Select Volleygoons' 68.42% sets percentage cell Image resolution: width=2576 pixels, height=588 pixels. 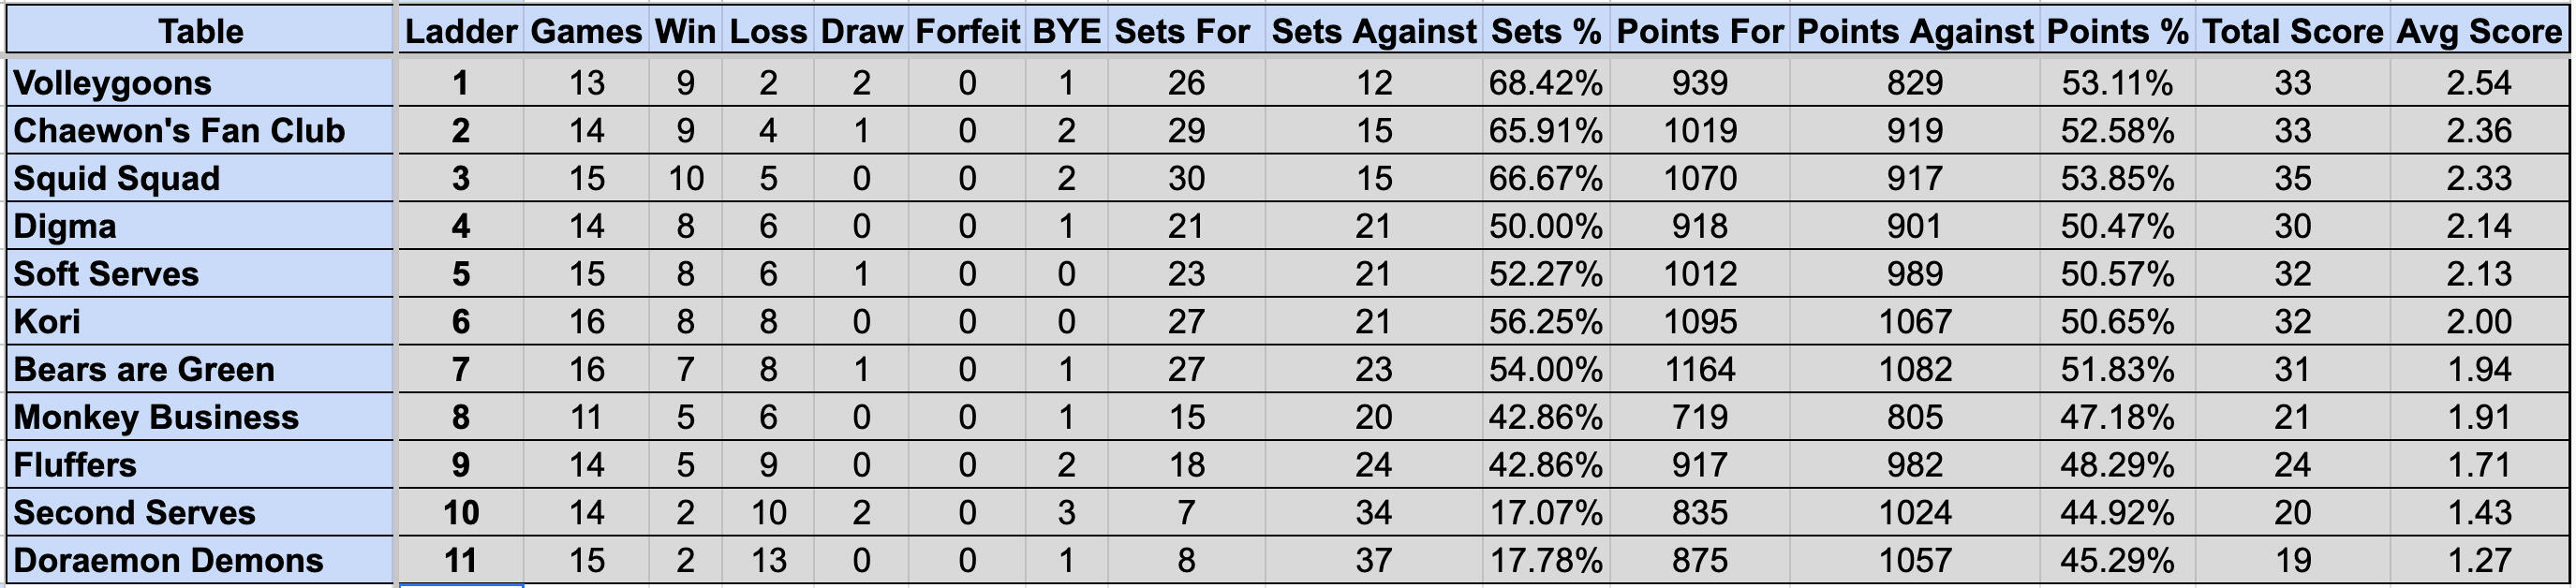1546,82
